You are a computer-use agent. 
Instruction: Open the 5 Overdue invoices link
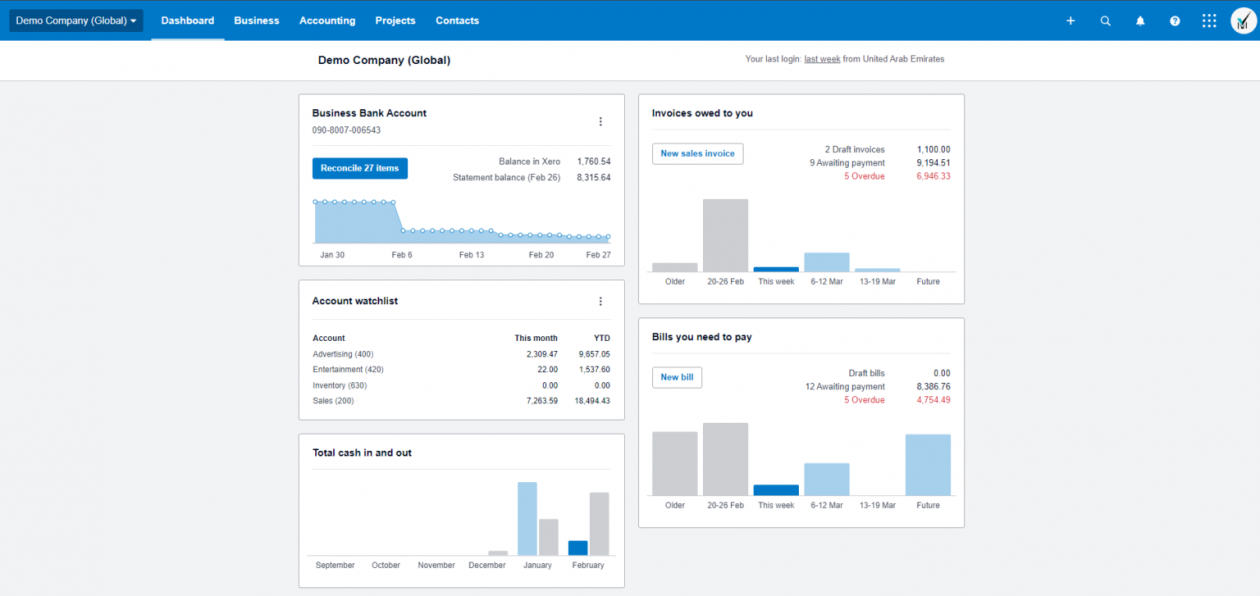click(864, 176)
